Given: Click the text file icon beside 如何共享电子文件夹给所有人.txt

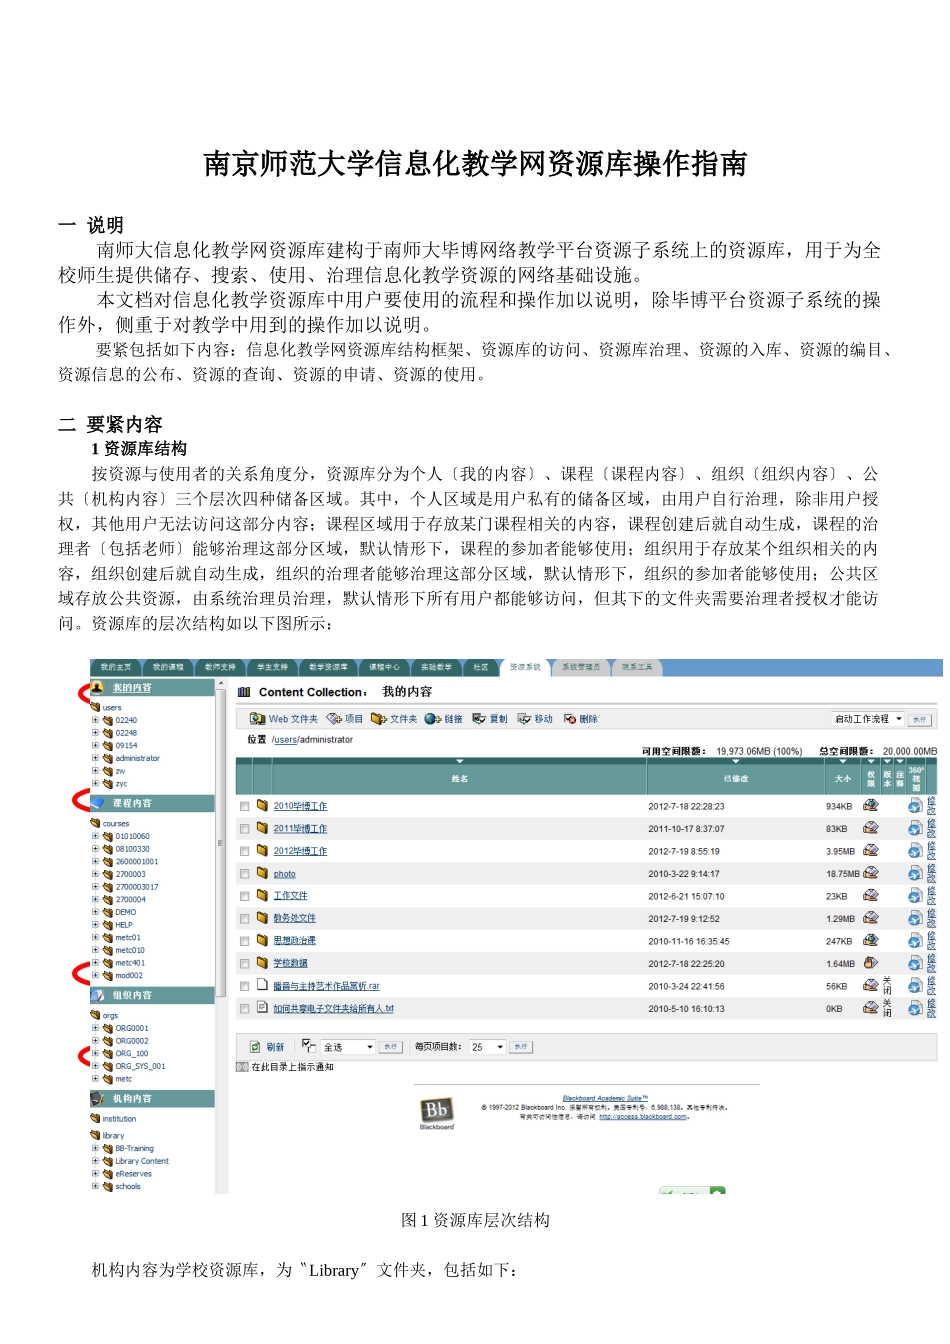Looking at the screenshot, I should point(262,1008).
